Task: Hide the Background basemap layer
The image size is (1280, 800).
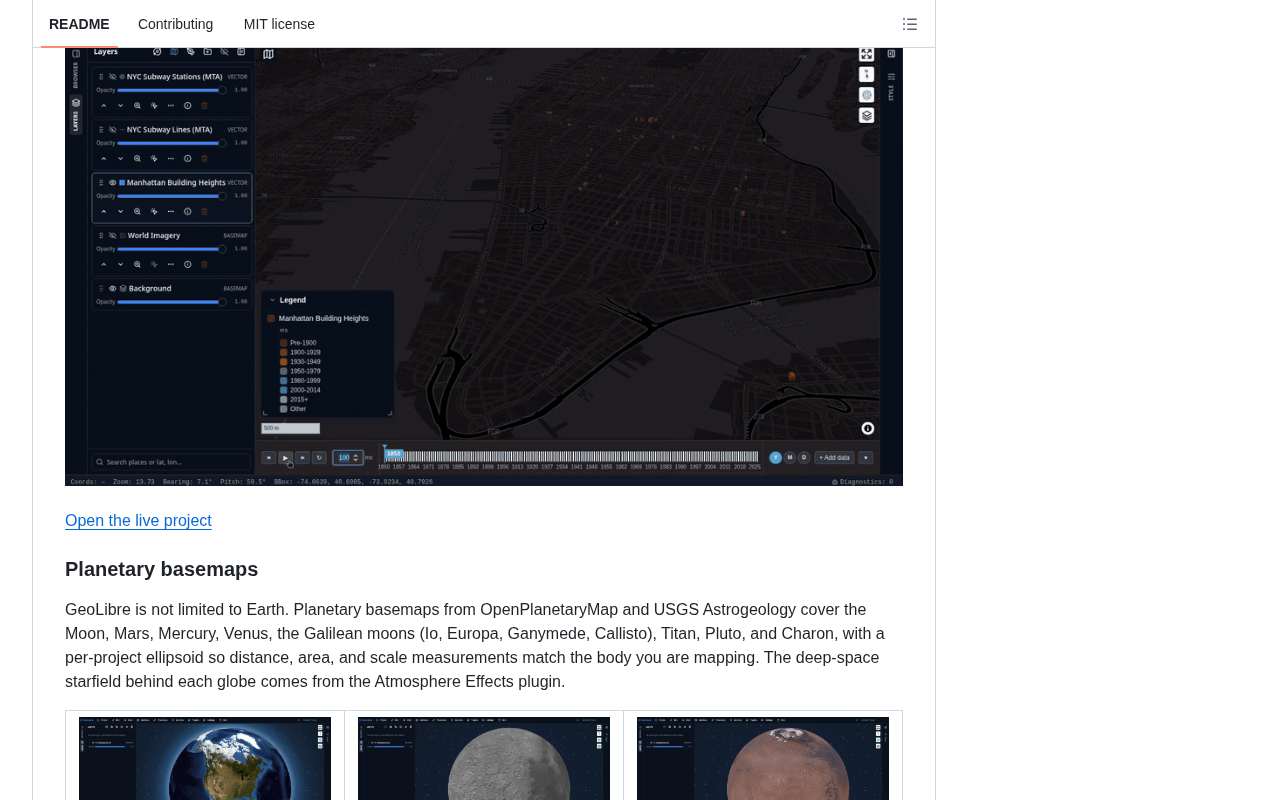Action: point(112,288)
